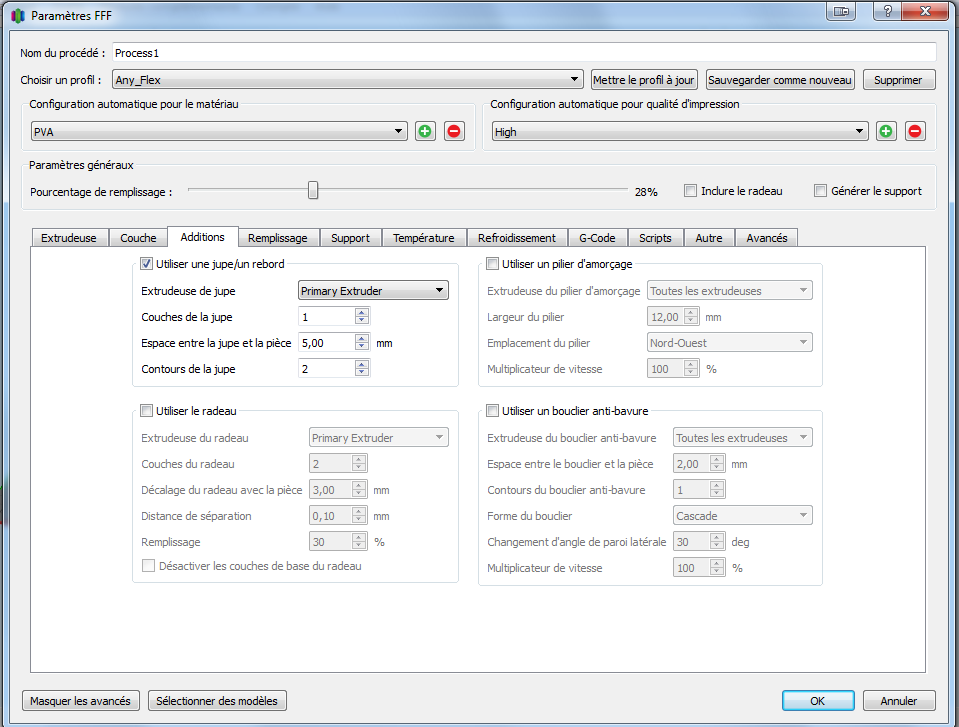Image resolution: width=959 pixels, height=727 pixels.
Task: Switch to the Couche tab
Action: (138, 238)
